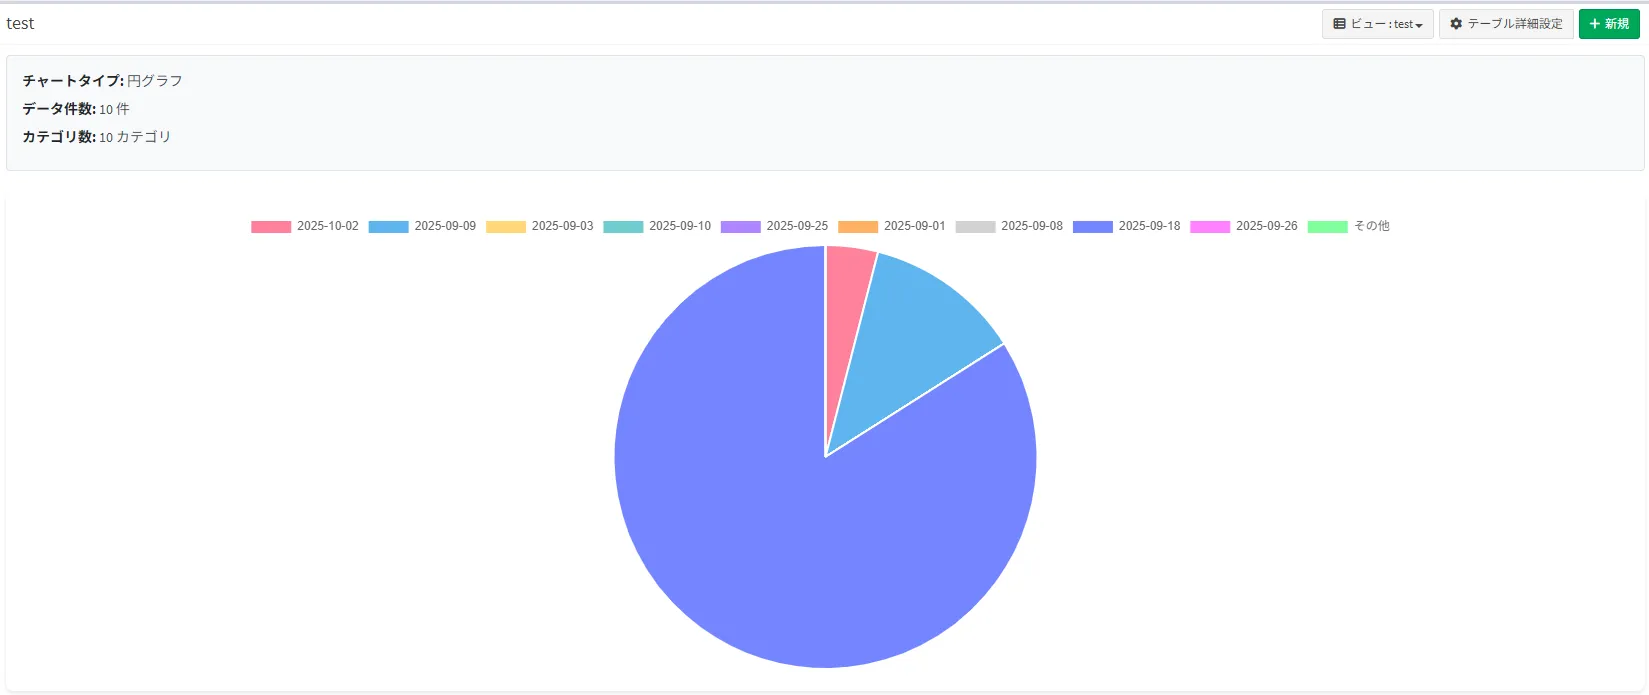Toggle the 2025-09-09 legend label
Viewport: 1649px width, 695px height.
(x=445, y=226)
